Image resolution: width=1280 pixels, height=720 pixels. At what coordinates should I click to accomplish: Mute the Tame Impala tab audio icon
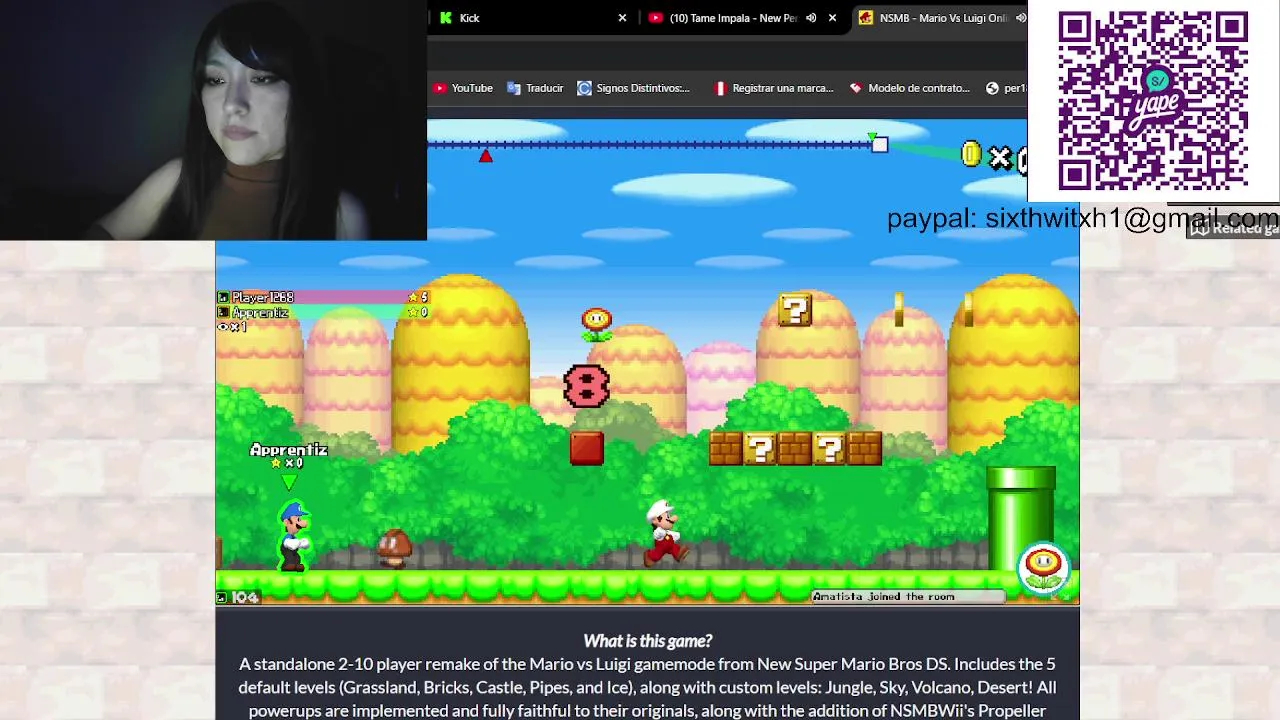[811, 18]
